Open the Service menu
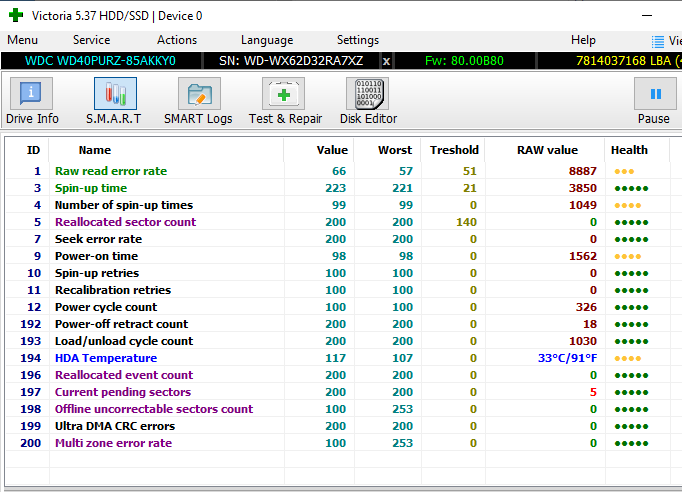682x492 pixels. coord(91,40)
